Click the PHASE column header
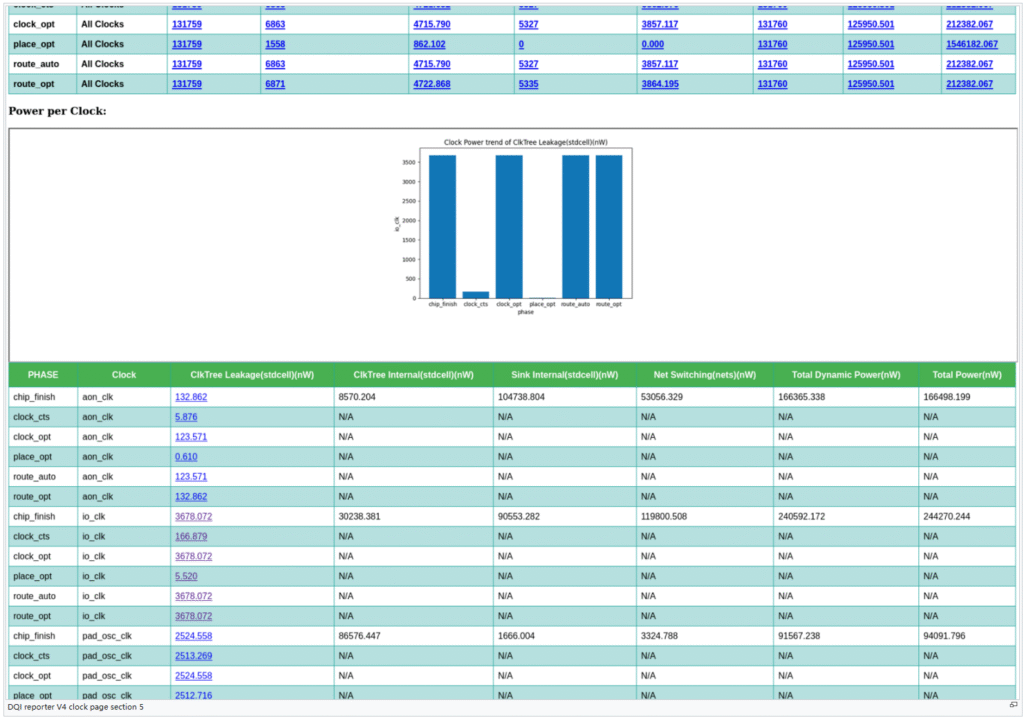 (43, 375)
